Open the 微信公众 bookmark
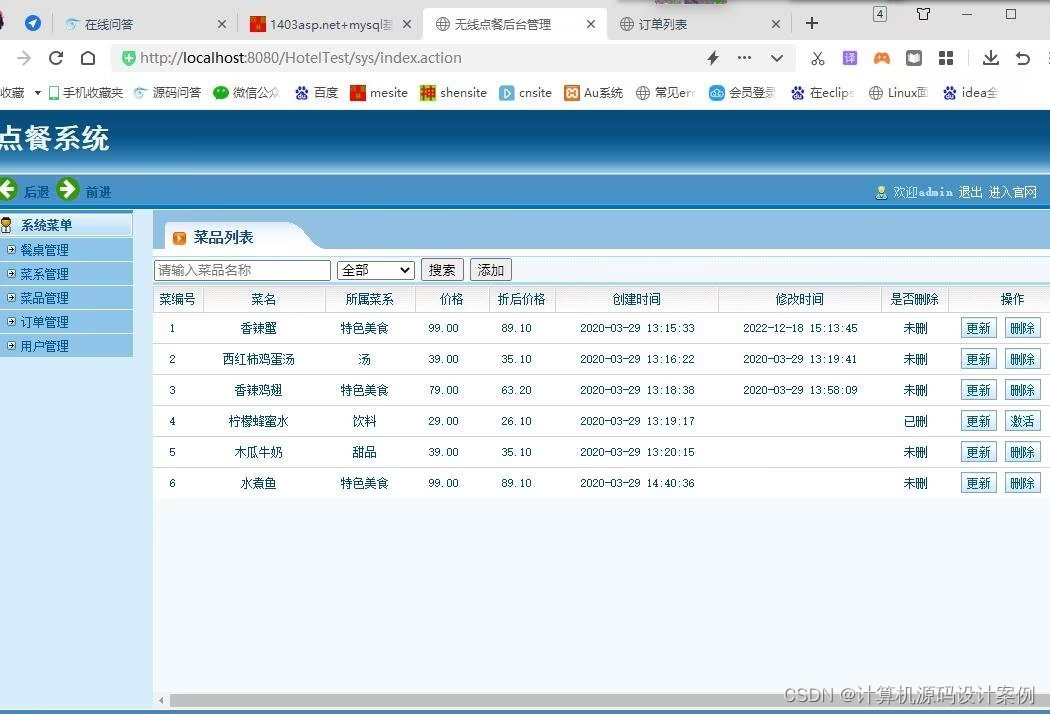 [246, 93]
